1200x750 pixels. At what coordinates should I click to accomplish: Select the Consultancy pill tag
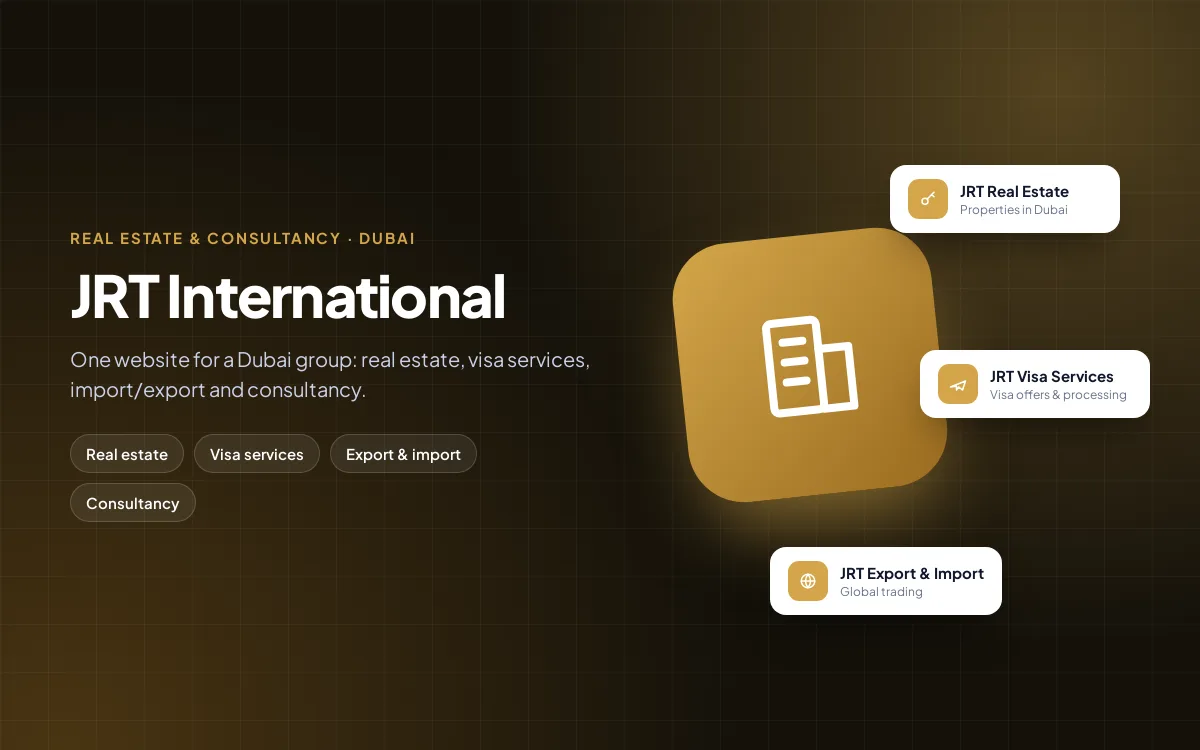[x=133, y=503]
